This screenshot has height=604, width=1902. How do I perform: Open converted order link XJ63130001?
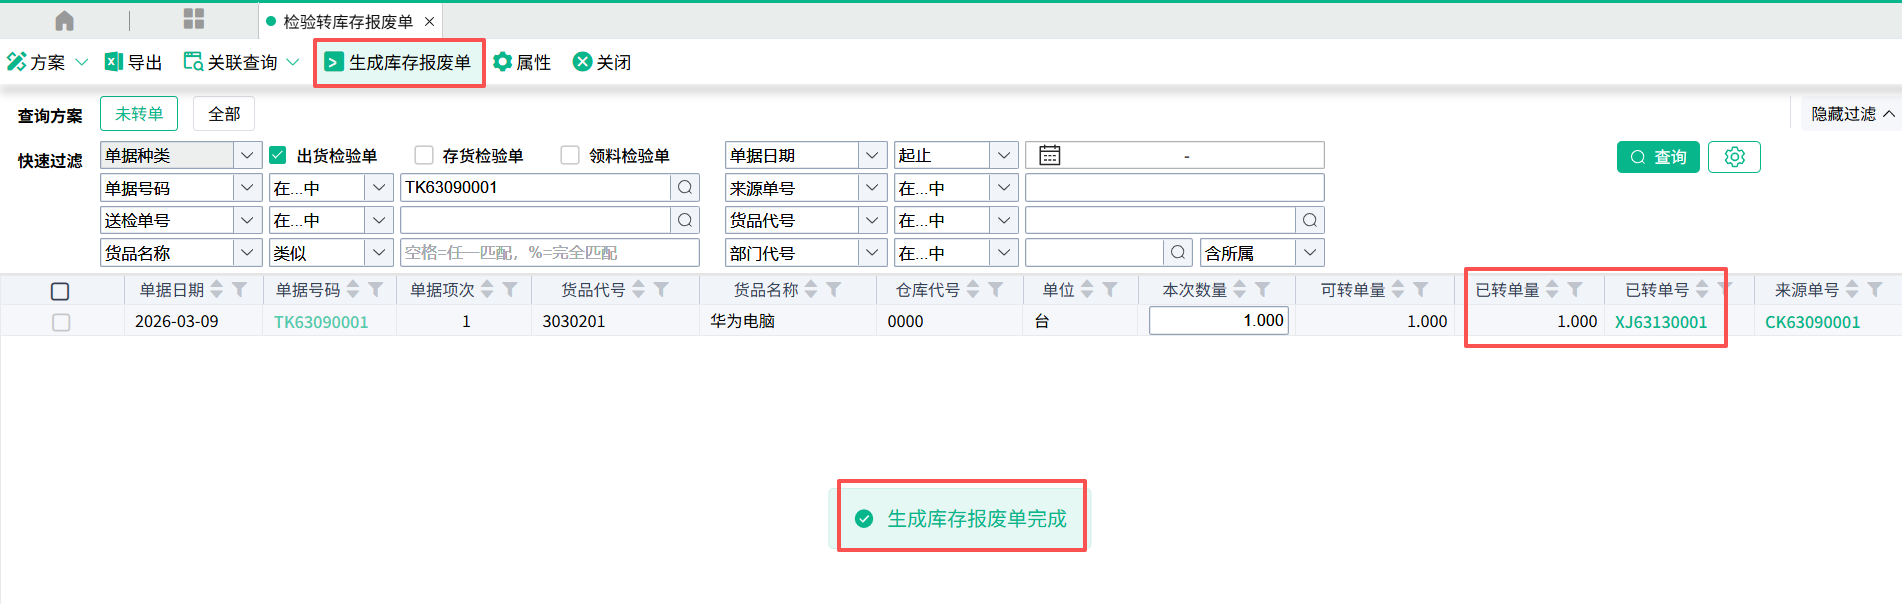point(1660,322)
